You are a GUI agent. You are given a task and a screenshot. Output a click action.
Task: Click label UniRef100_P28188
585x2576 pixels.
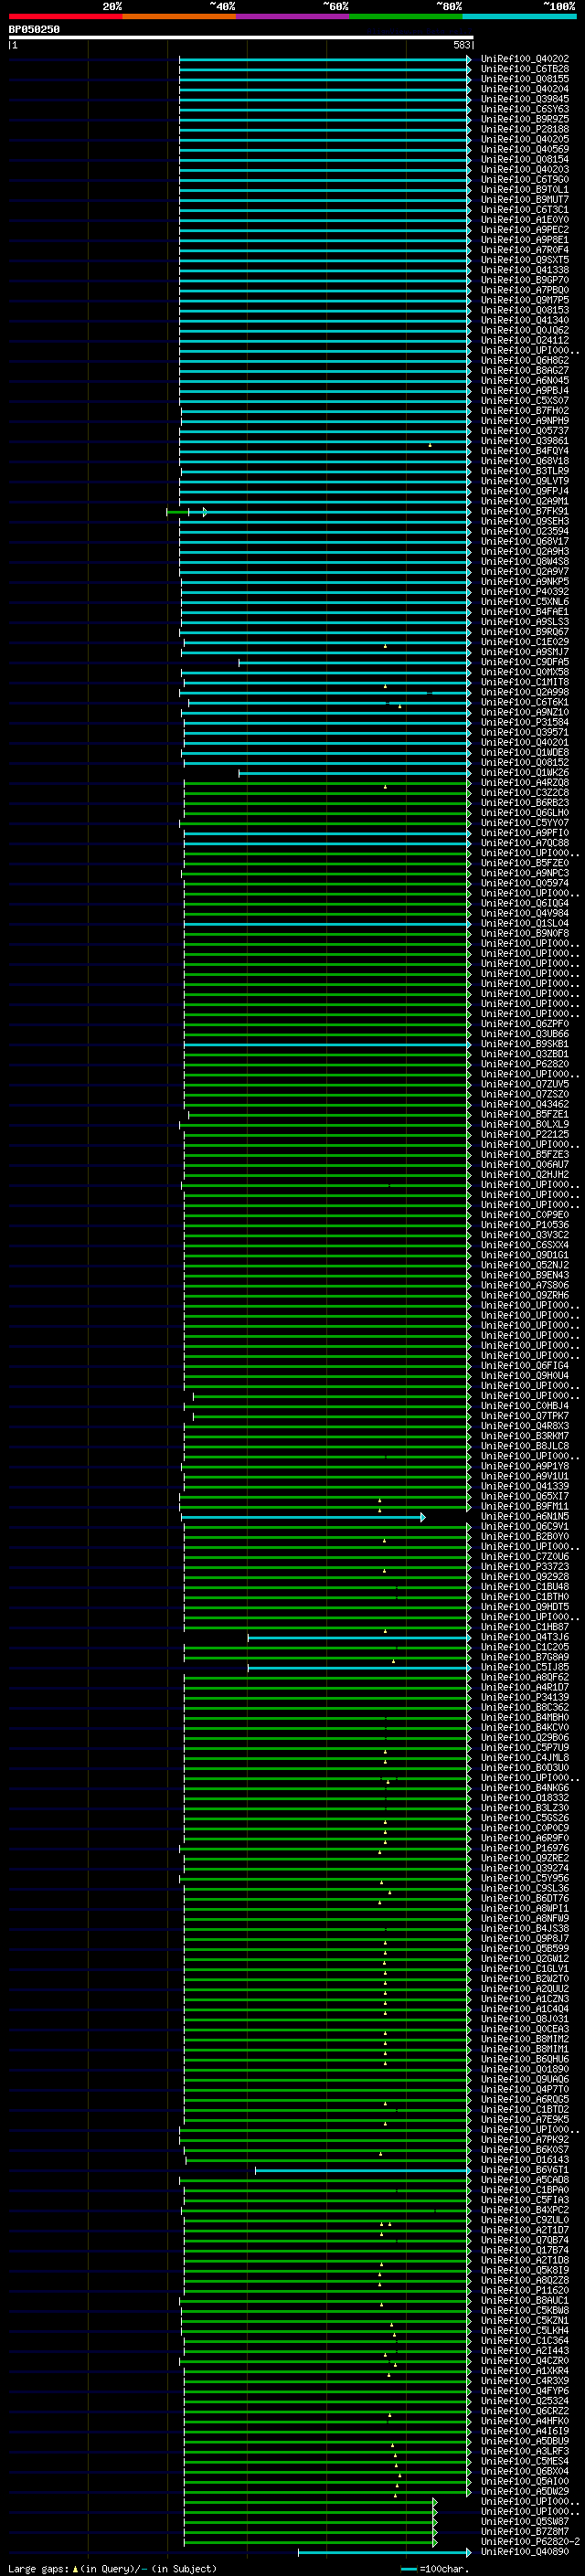click(x=524, y=129)
